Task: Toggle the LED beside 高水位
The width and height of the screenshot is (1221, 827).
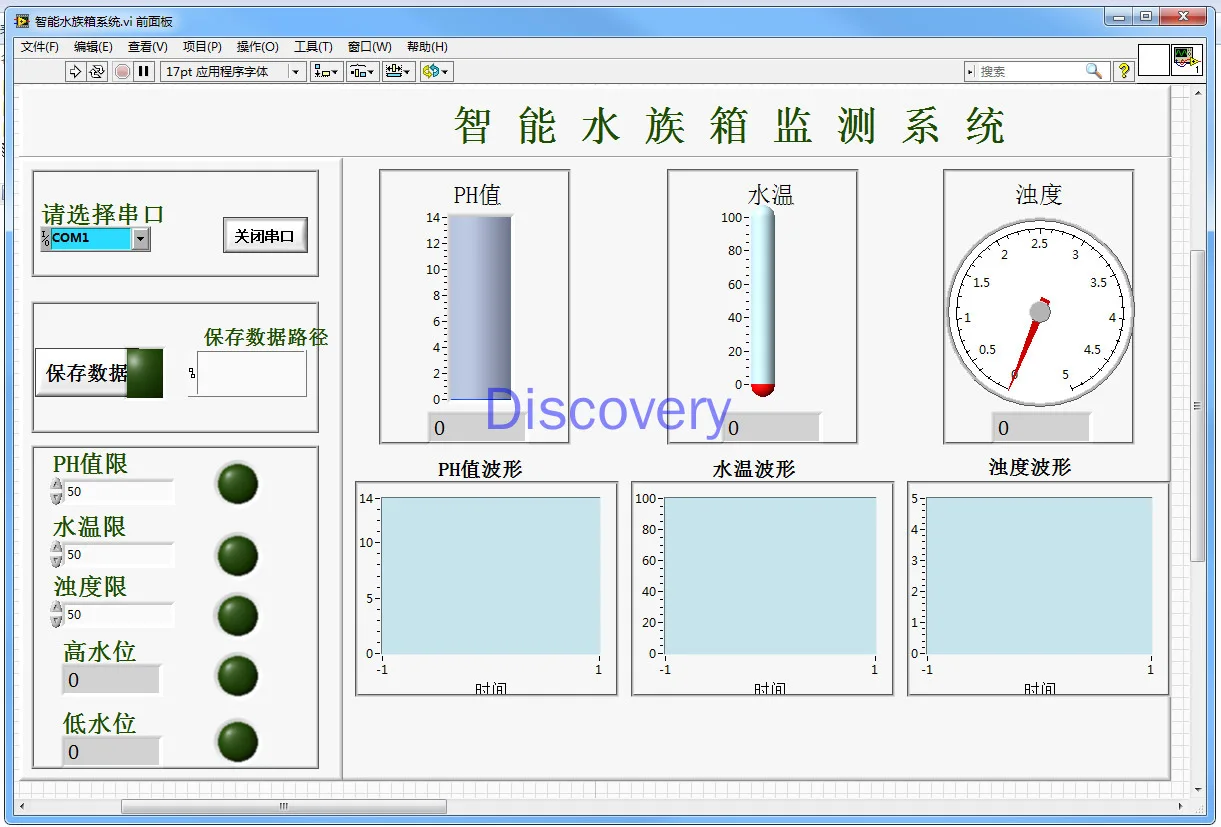Action: coord(237,676)
